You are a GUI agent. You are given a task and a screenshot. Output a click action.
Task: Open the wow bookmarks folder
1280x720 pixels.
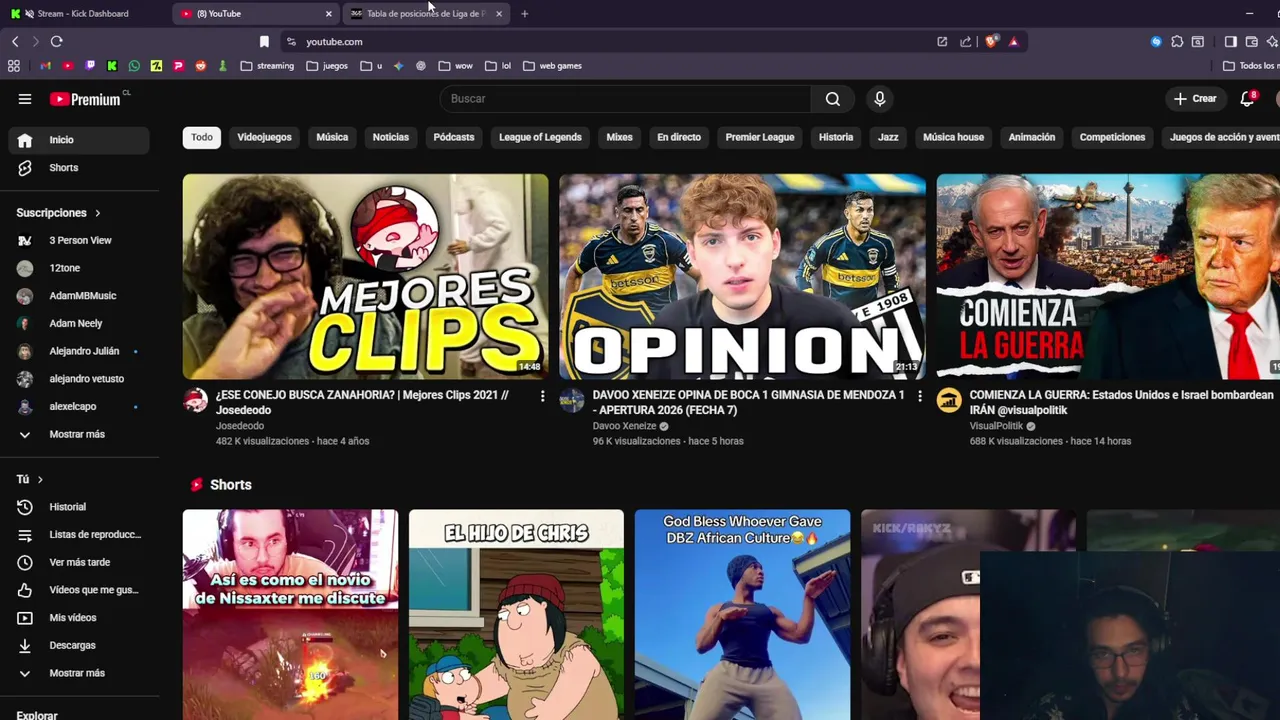pyautogui.click(x=455, y=66)
